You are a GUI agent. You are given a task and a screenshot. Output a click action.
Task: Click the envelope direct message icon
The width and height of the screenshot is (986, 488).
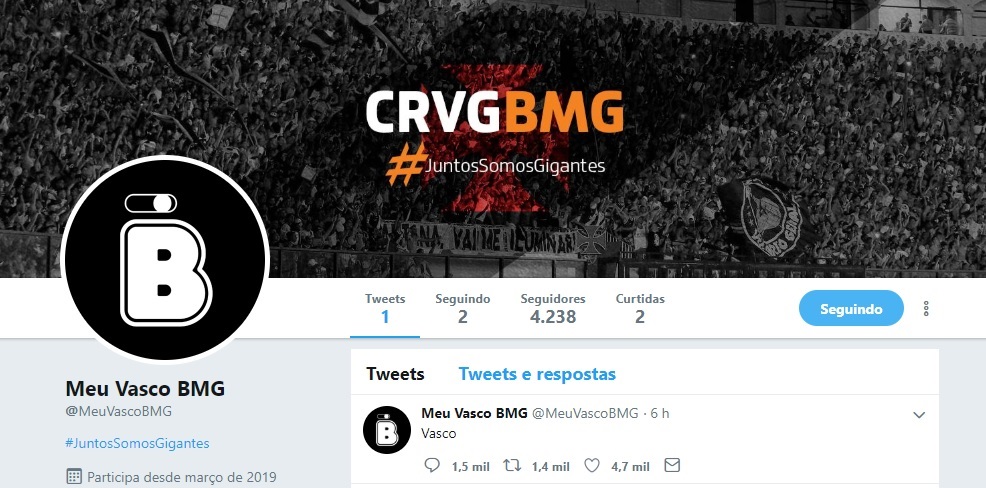pos(672,465)
